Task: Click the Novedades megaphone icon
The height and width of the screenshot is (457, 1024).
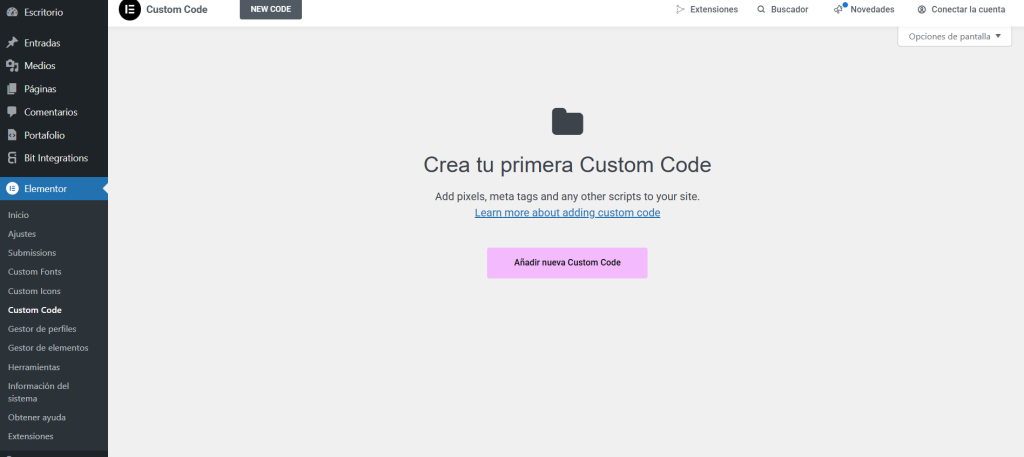Action: pyautogui.click(x=839, y=9)
